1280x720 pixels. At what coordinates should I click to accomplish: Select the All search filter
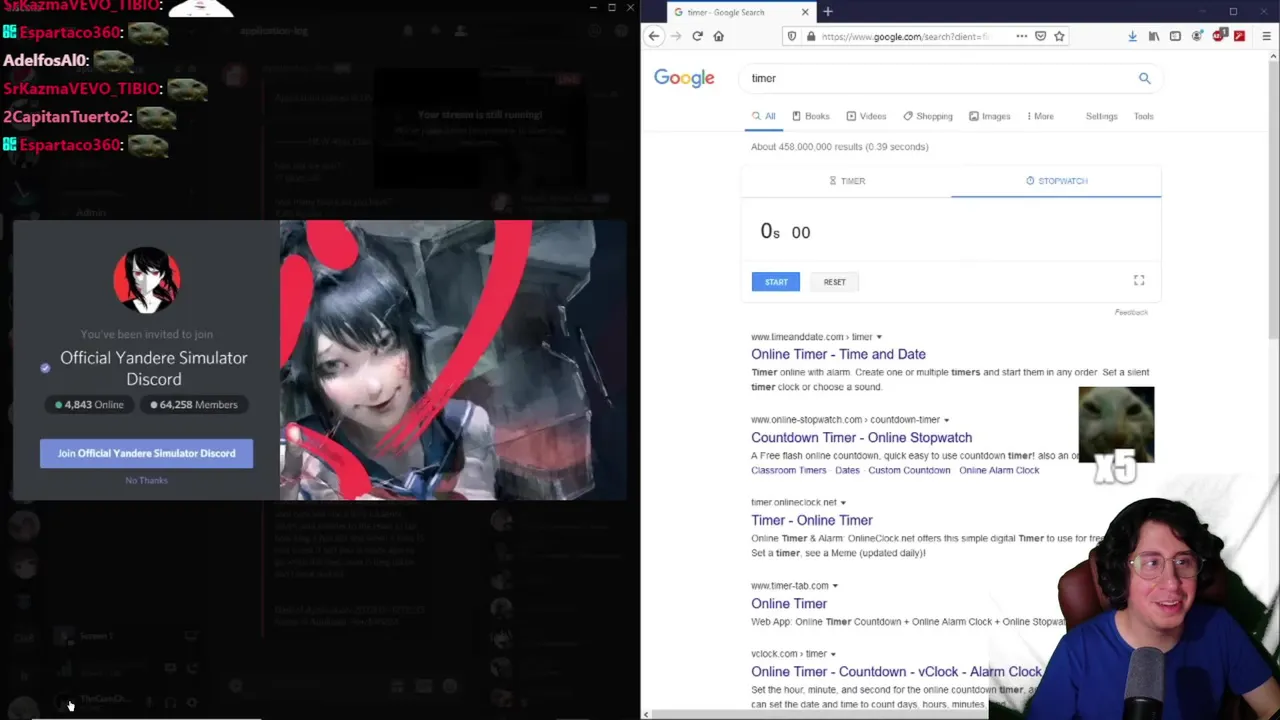764,116
